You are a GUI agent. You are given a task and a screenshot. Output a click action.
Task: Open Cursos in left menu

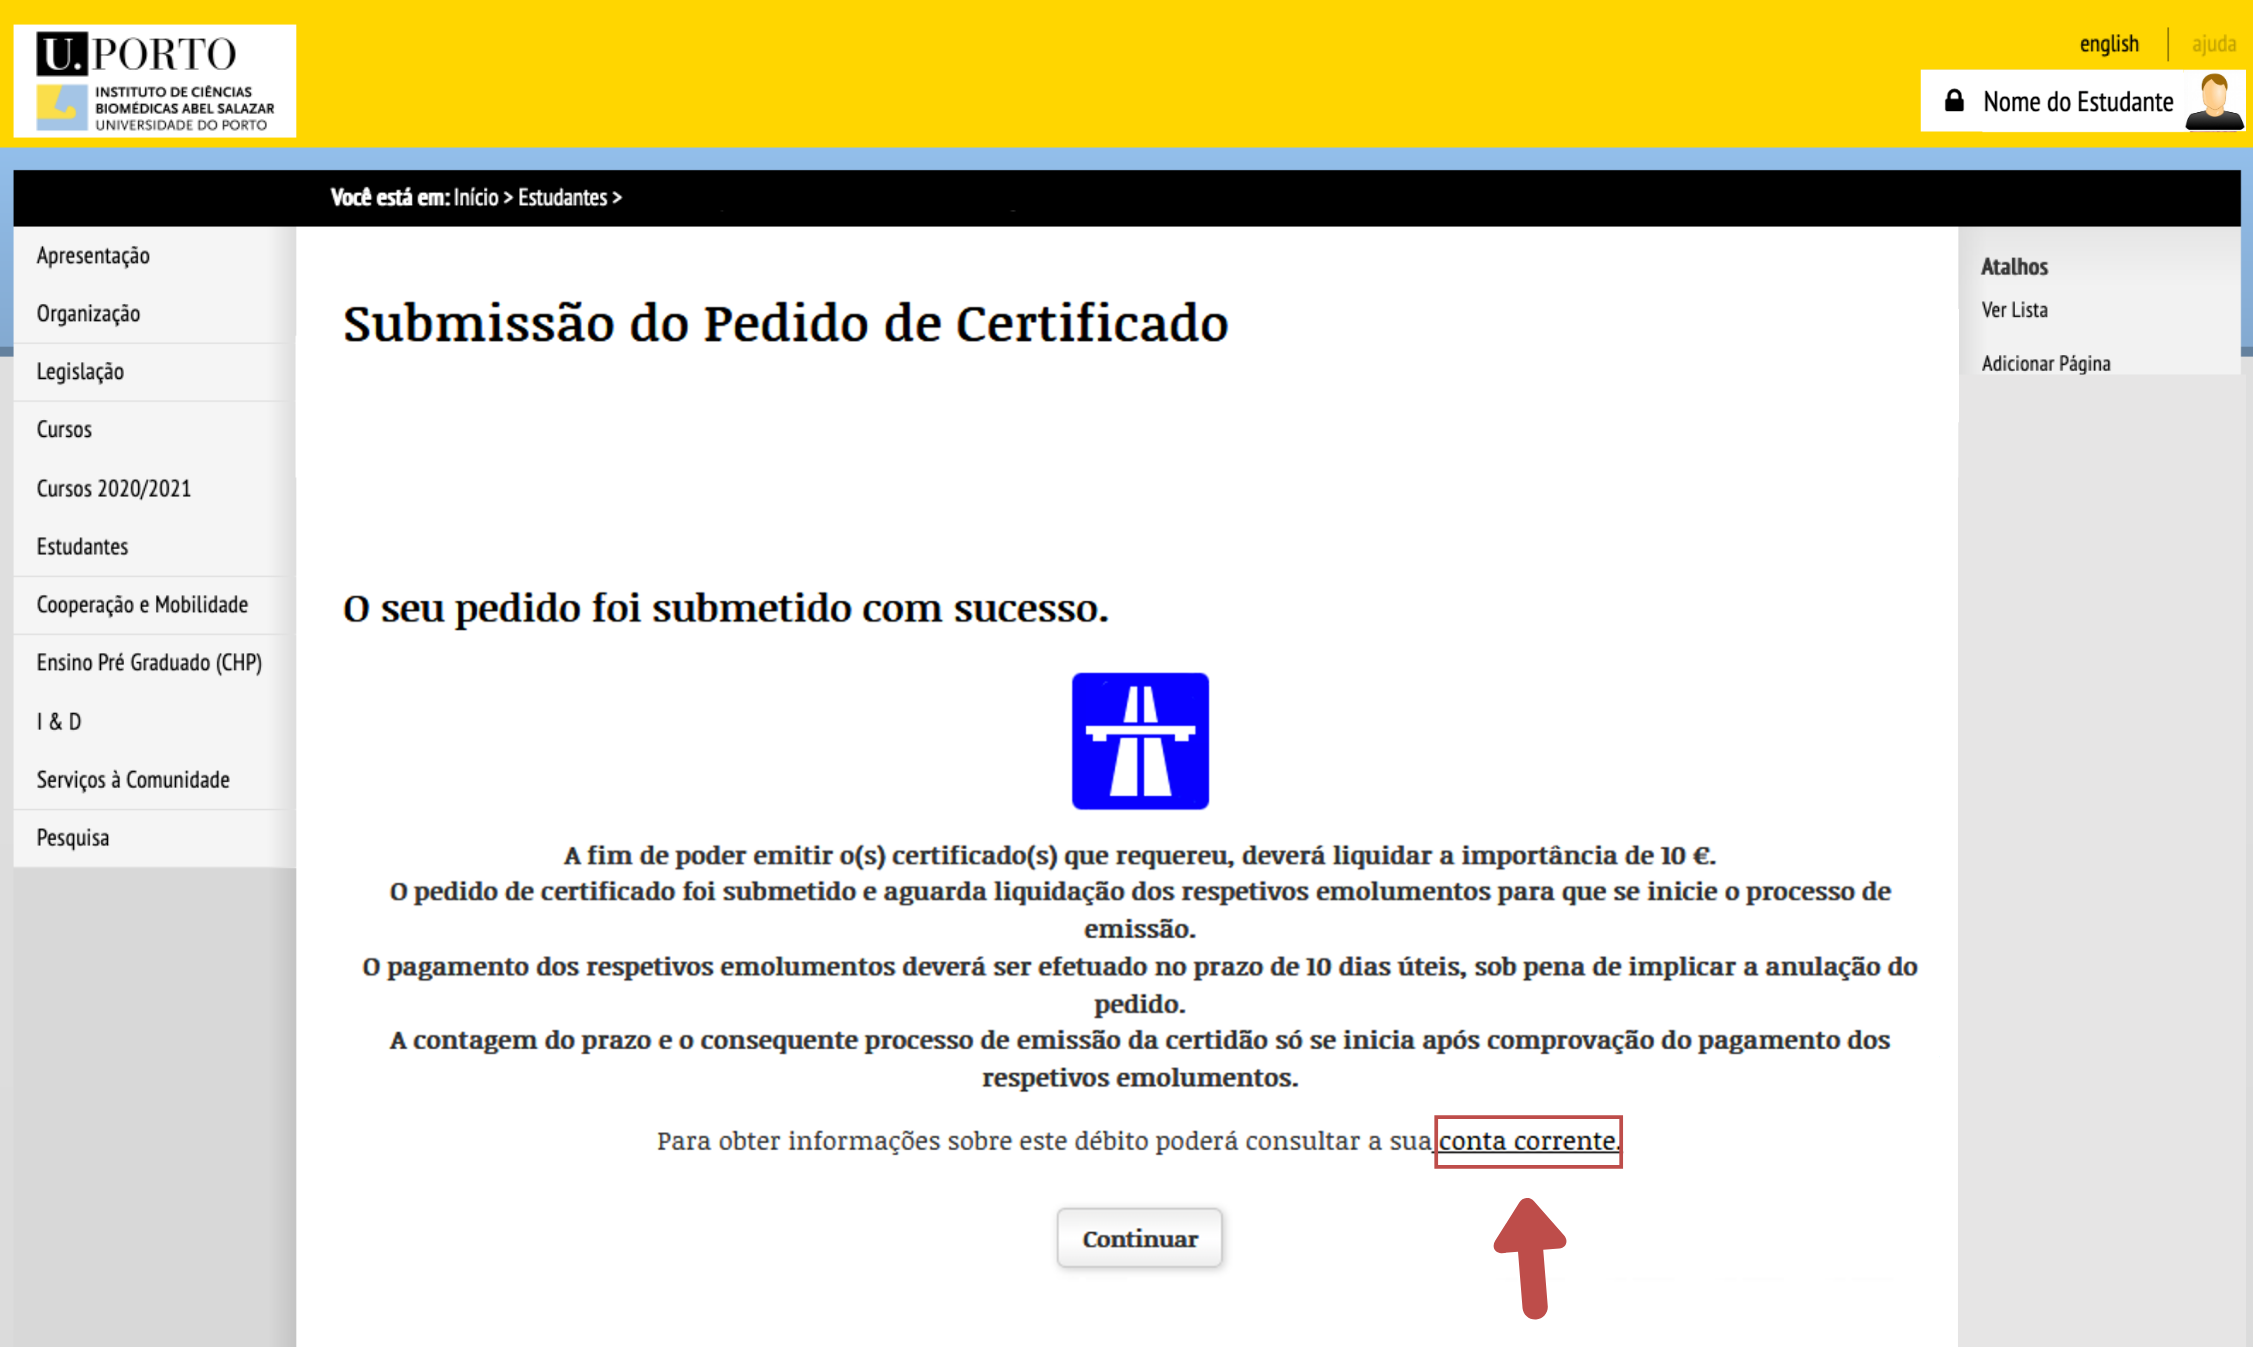(64, 430)
